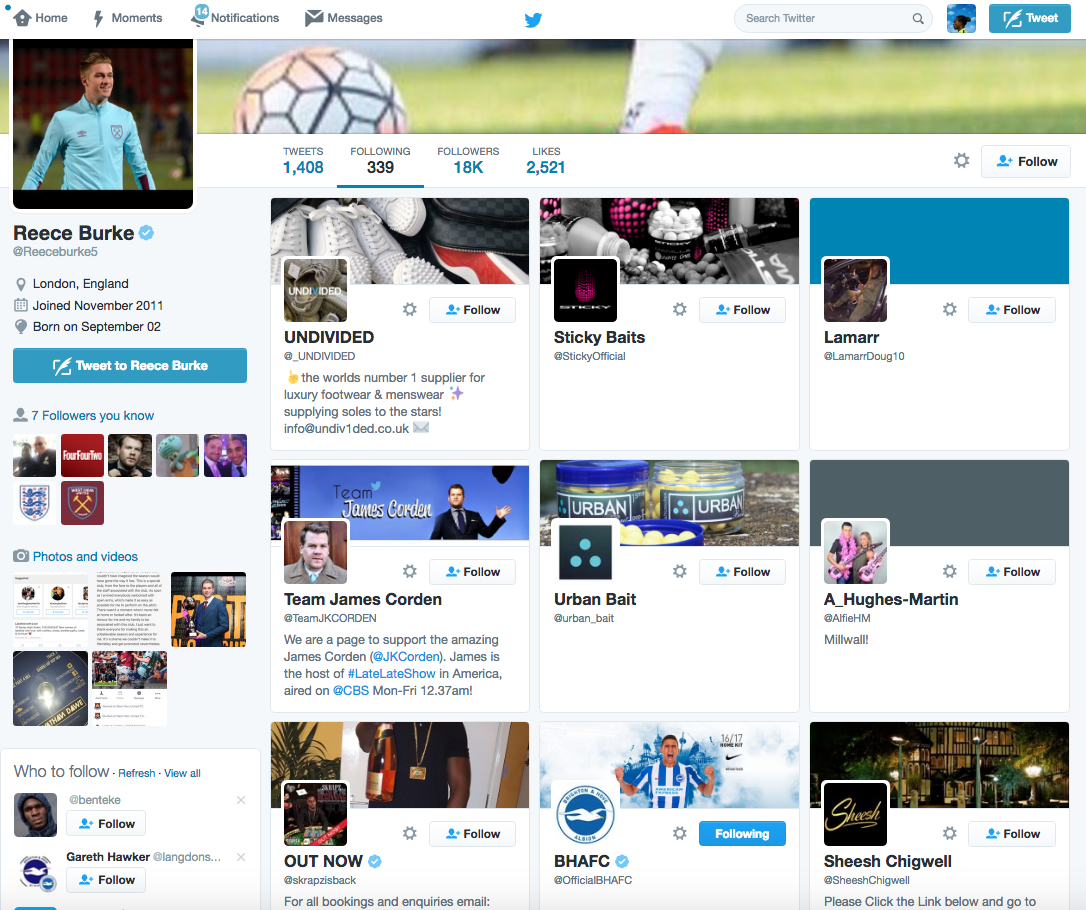
Task: Compose a new Tweet
Action: 1029,19
